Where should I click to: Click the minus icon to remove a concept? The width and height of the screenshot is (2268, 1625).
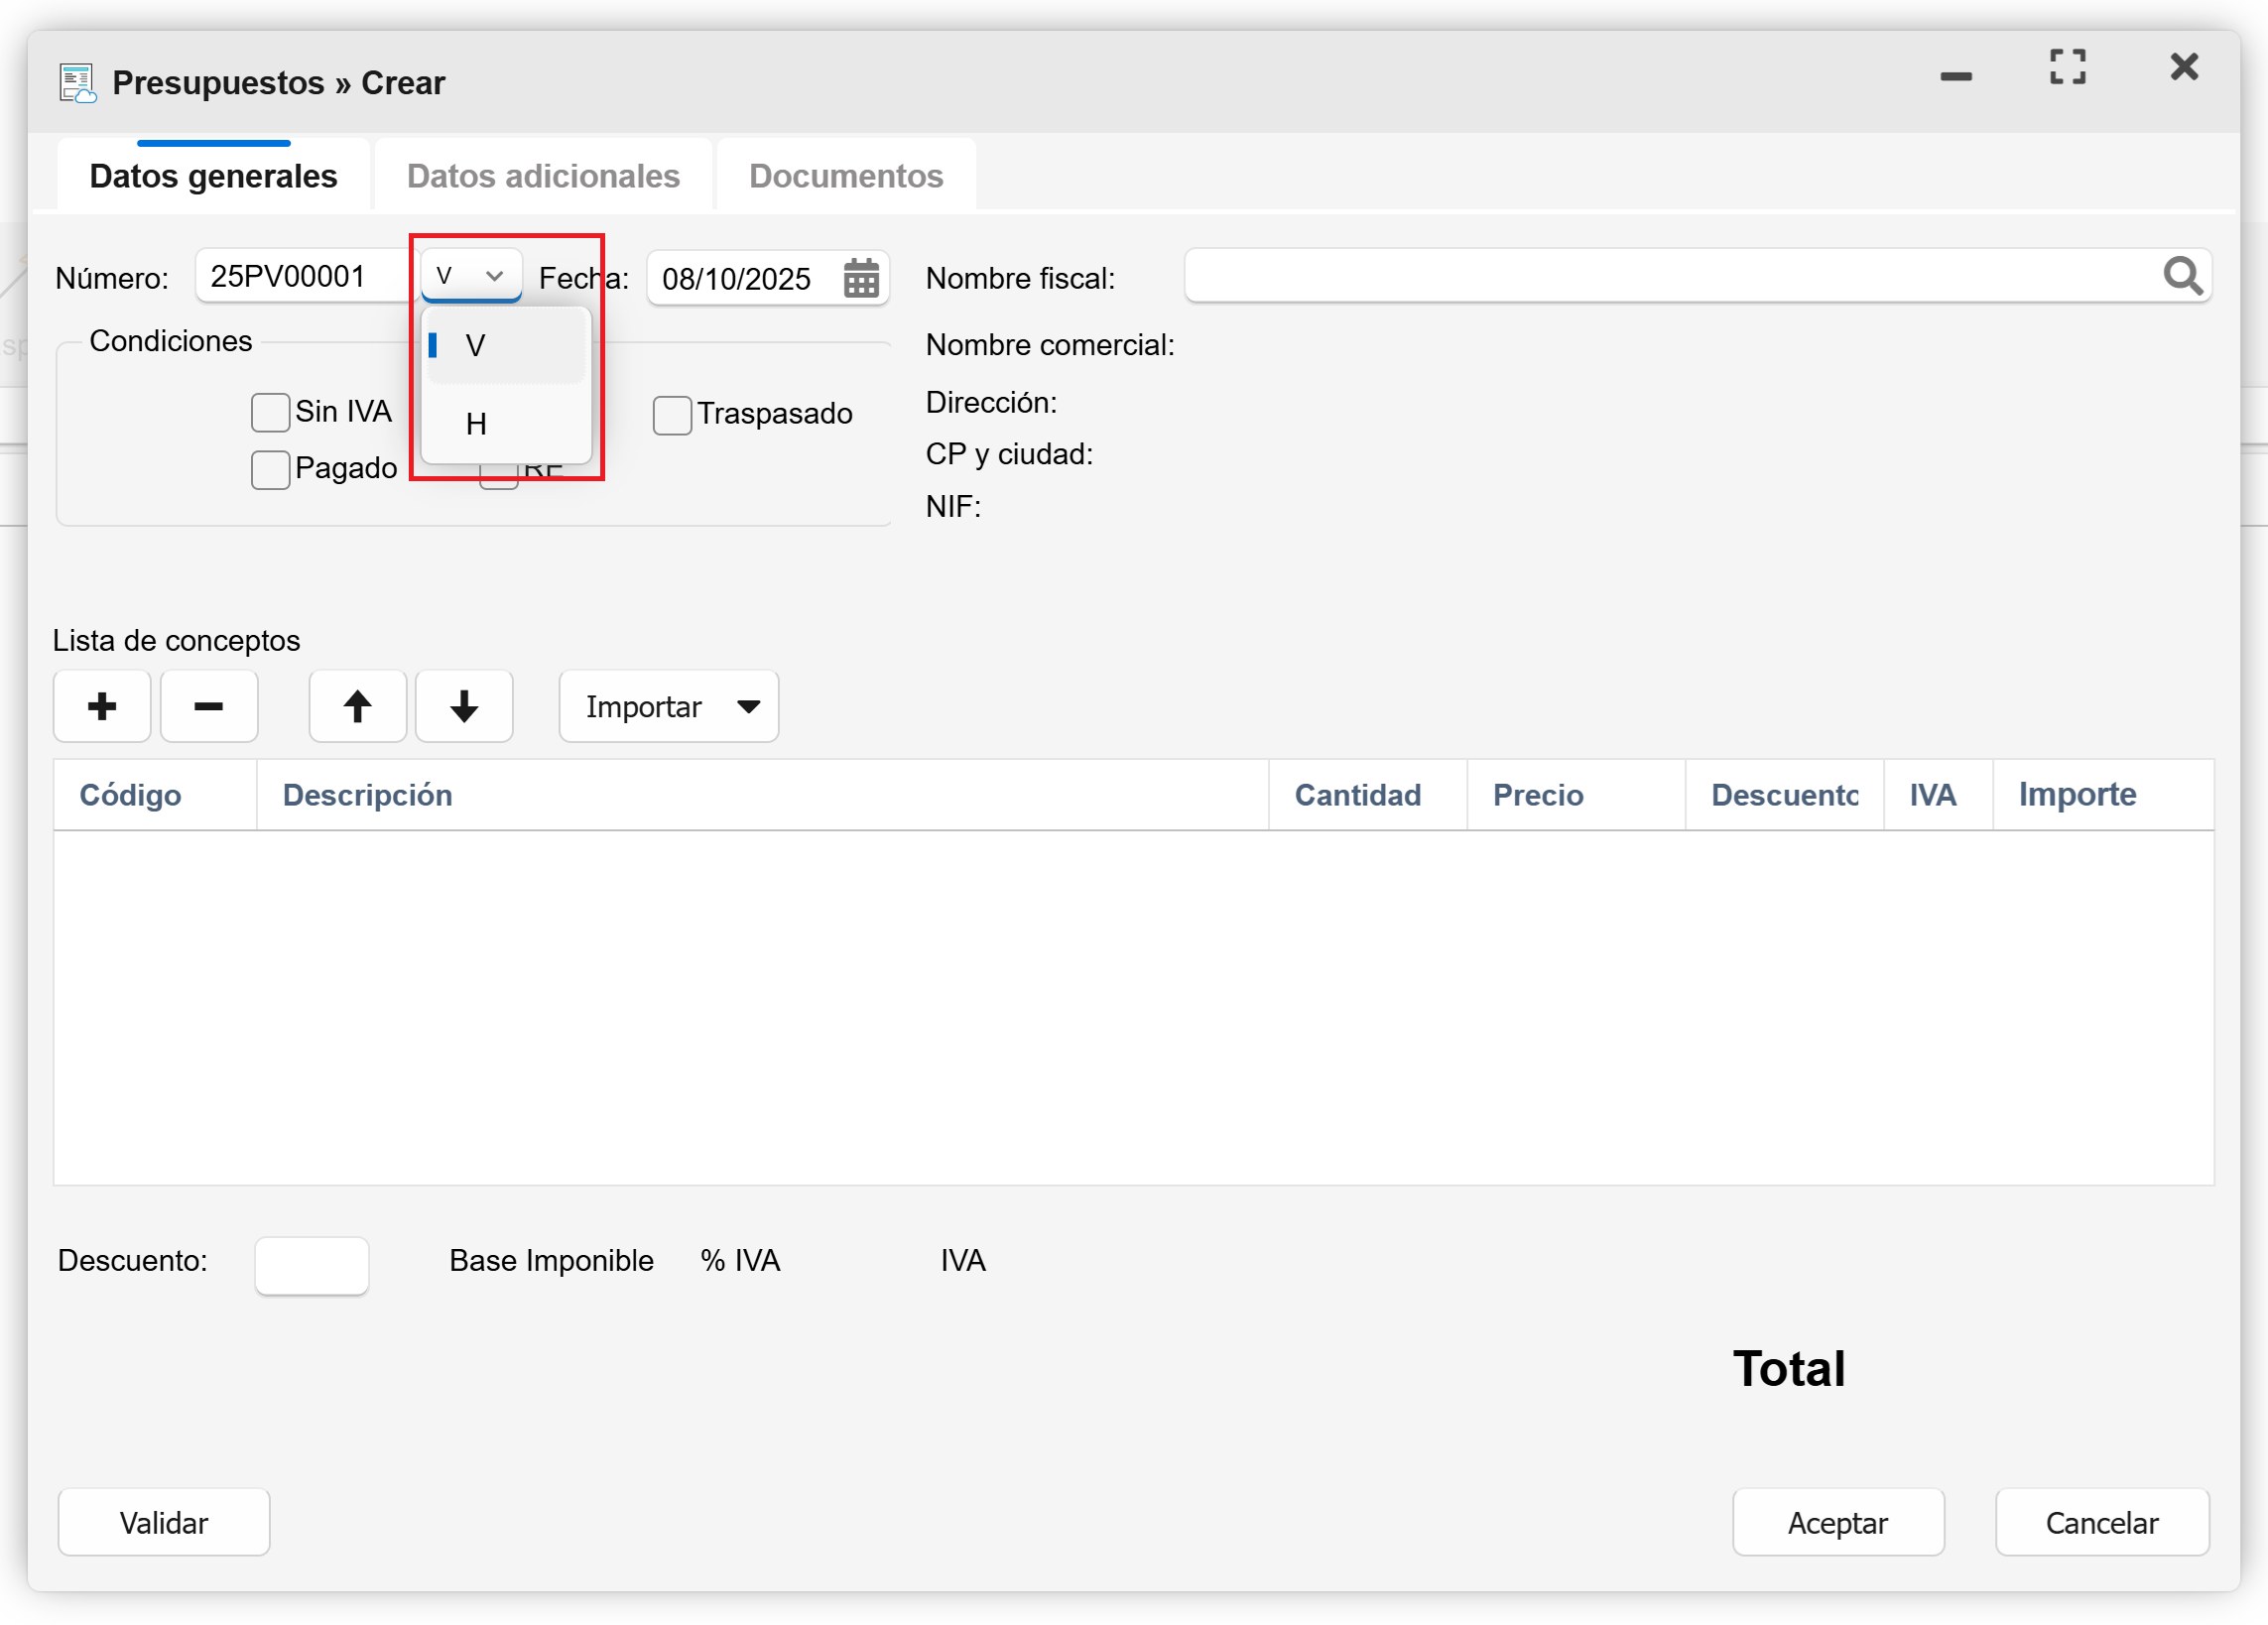[209, 707]
